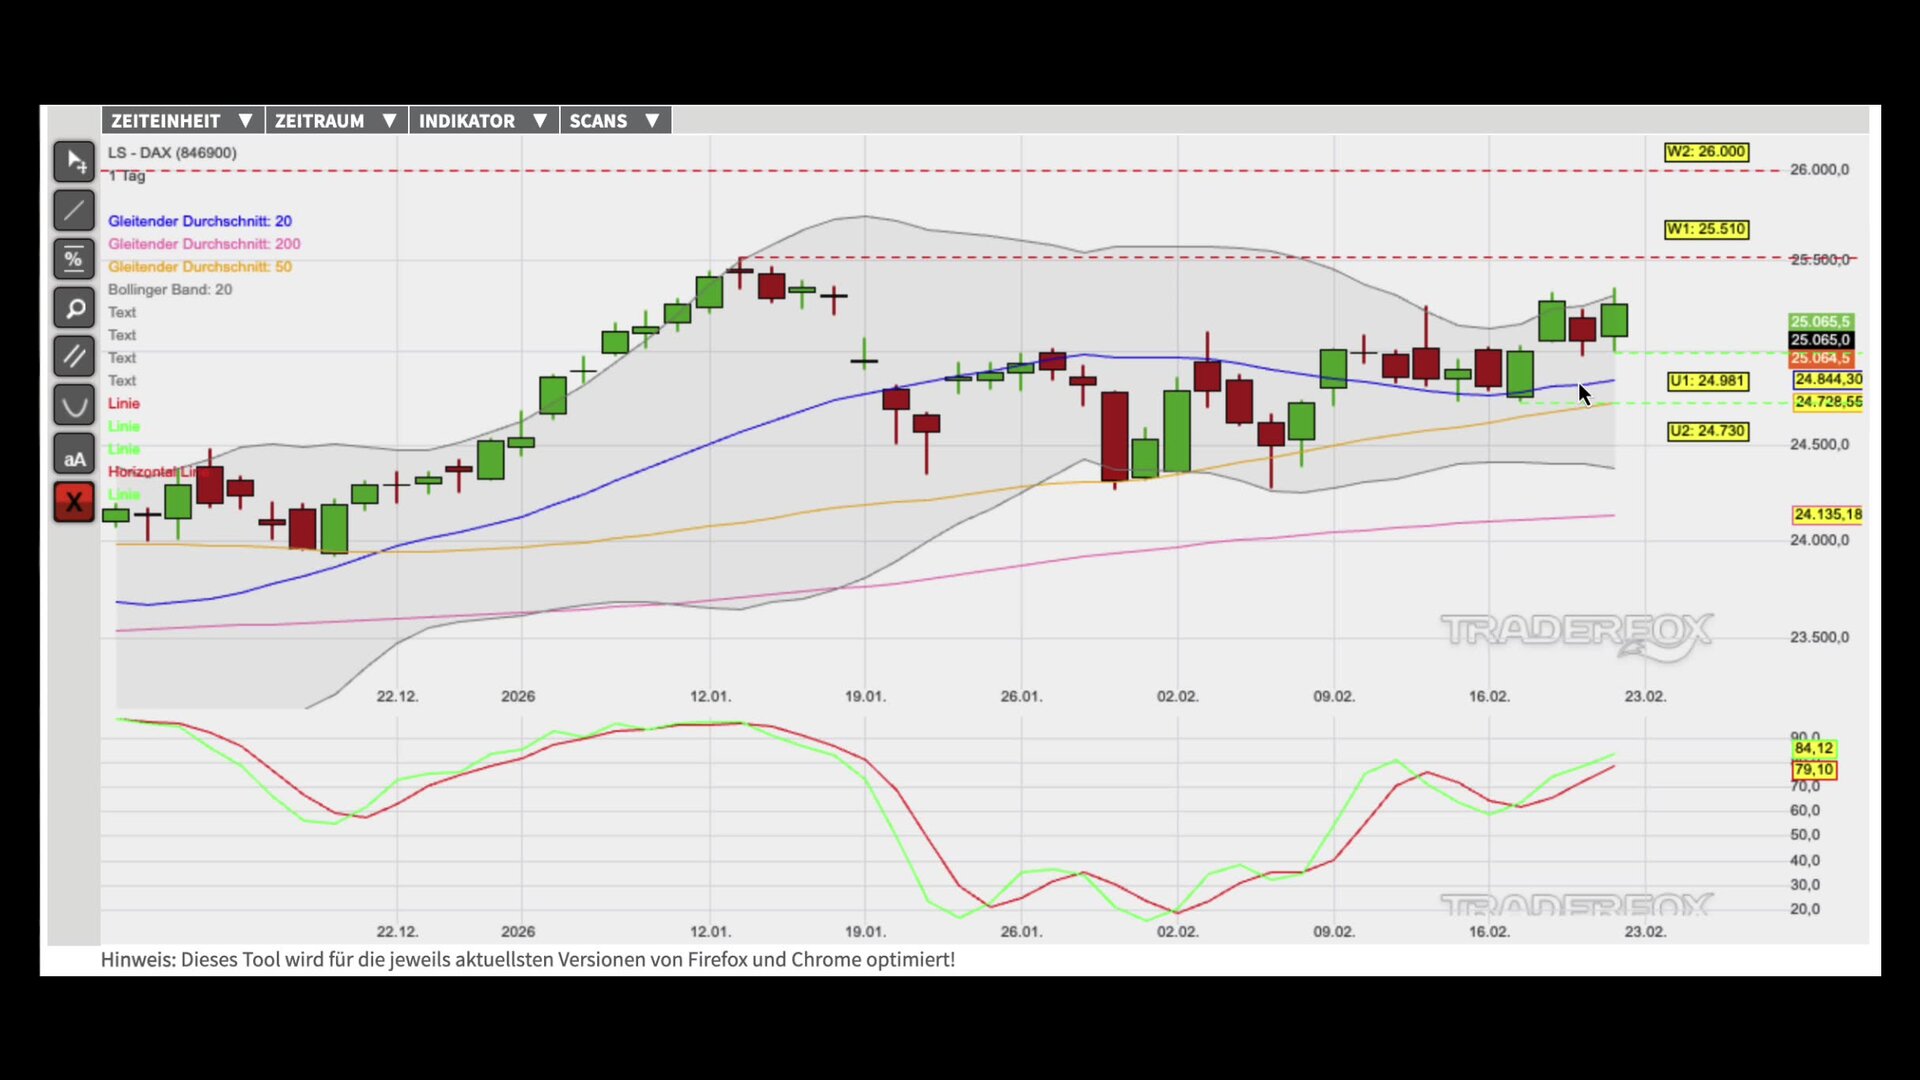Screen dimensions: 1920x1080
Task: Toggle the Gleitender Durchschnitt: 200 indicator label
Action: pos(204,244)
